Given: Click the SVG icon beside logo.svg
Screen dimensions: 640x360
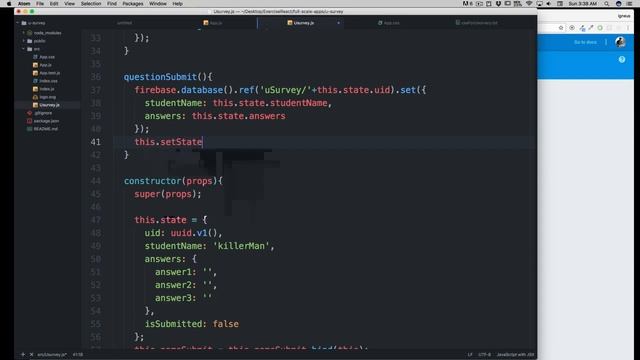Looking at the screenshot, I should 36,97.
